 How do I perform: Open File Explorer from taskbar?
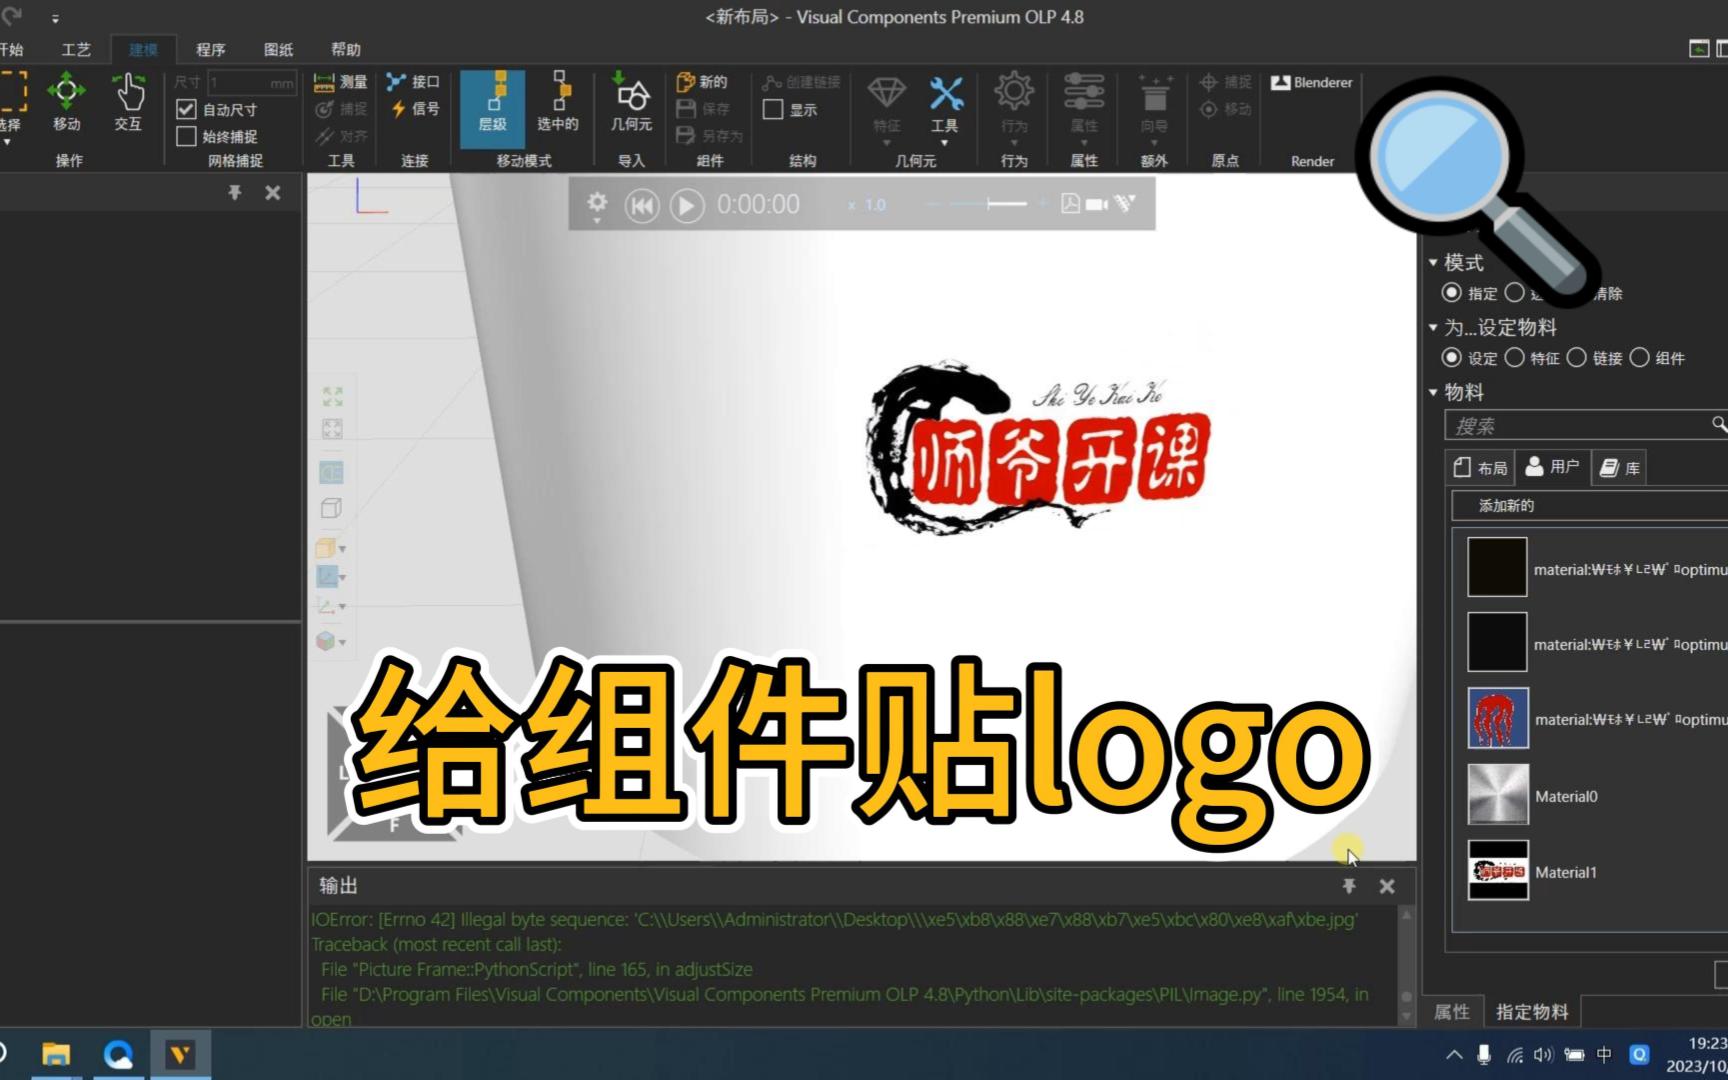(x=56, y=1054)
